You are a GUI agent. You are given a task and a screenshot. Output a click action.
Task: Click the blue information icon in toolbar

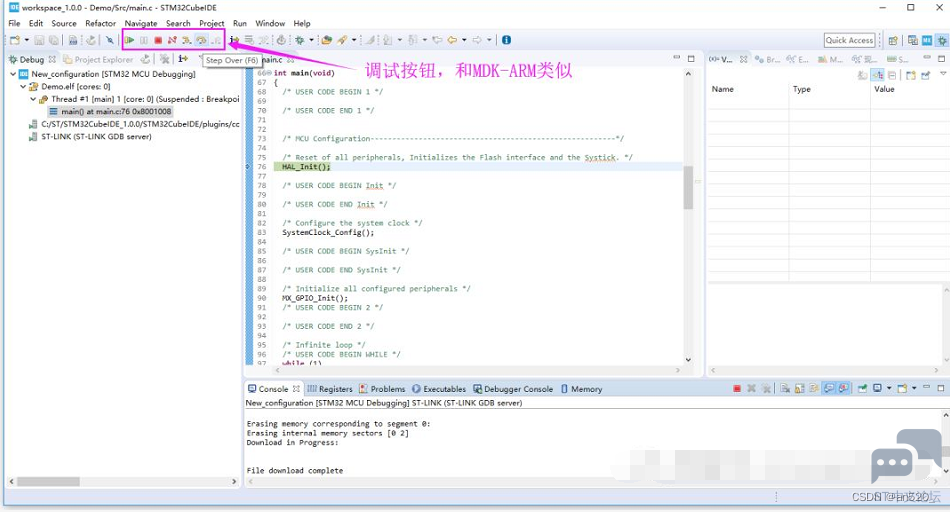(x=507, y=40)
